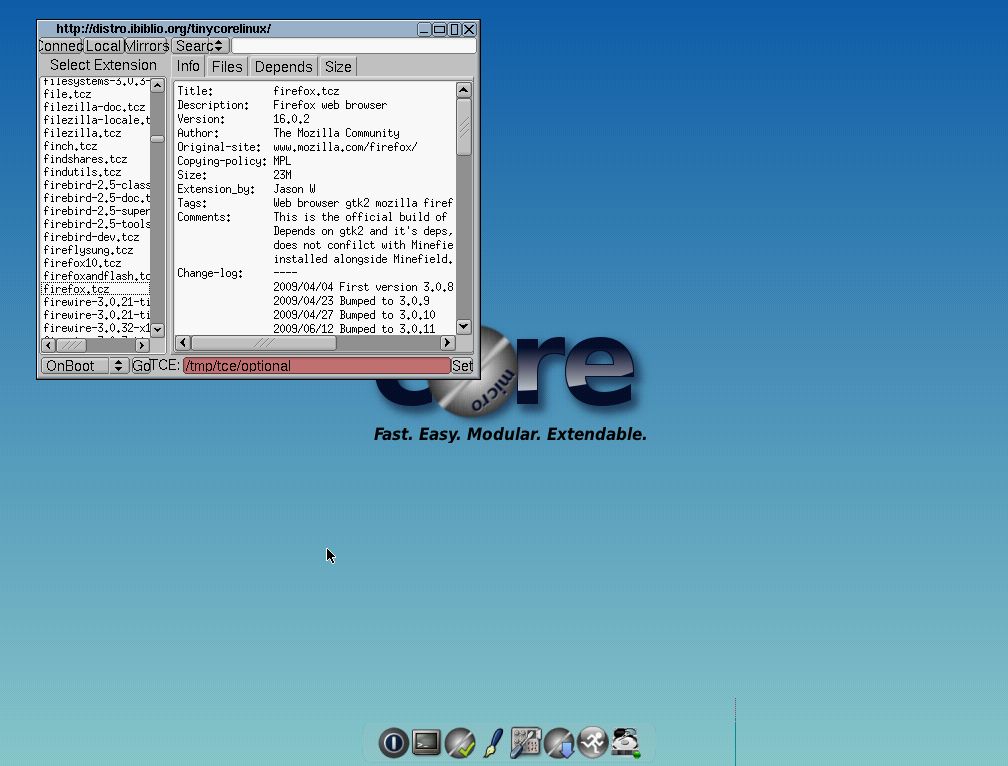This screenshot has width=1008, height=766.
Task: Select filezilla-doc.tcz in the extension list
Action: pyautogui.click(x=96, y=107)
